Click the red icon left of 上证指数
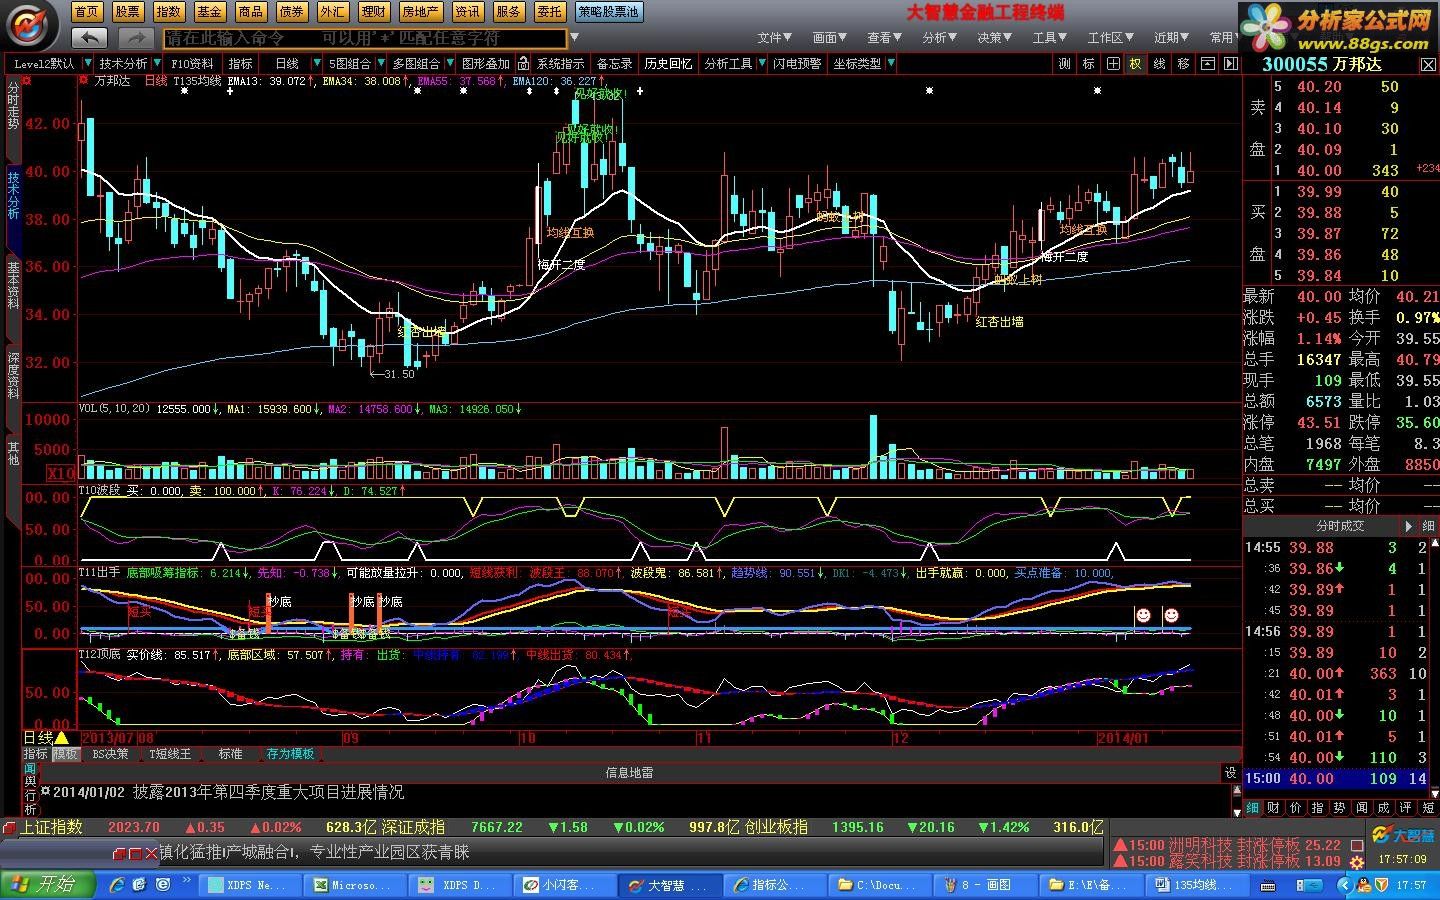The image size is (1440, 900). [10, 828]
